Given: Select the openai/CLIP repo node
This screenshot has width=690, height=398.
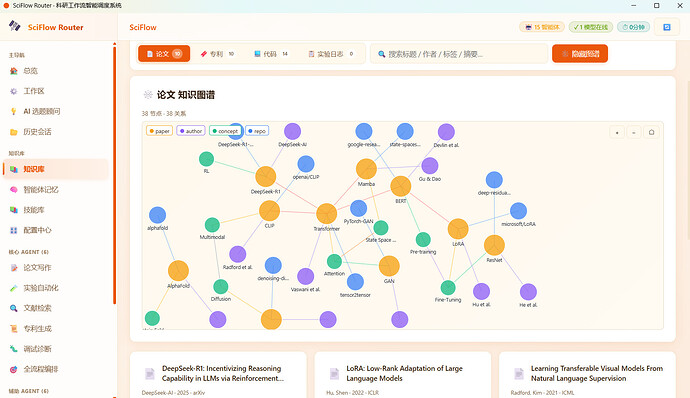Looking at the screenshot, I should (306, 164).
